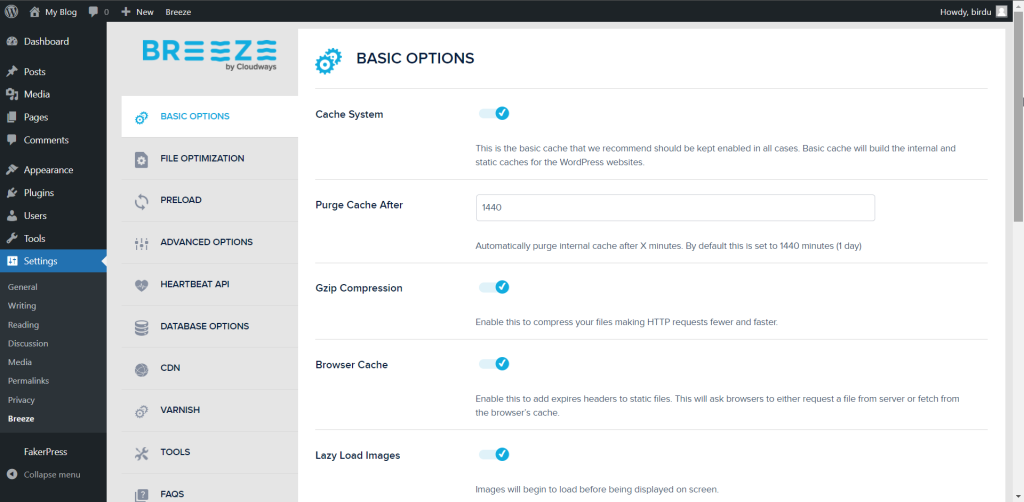Click the Tools wrench icon
1024x502 pixels.
point(12,238)
